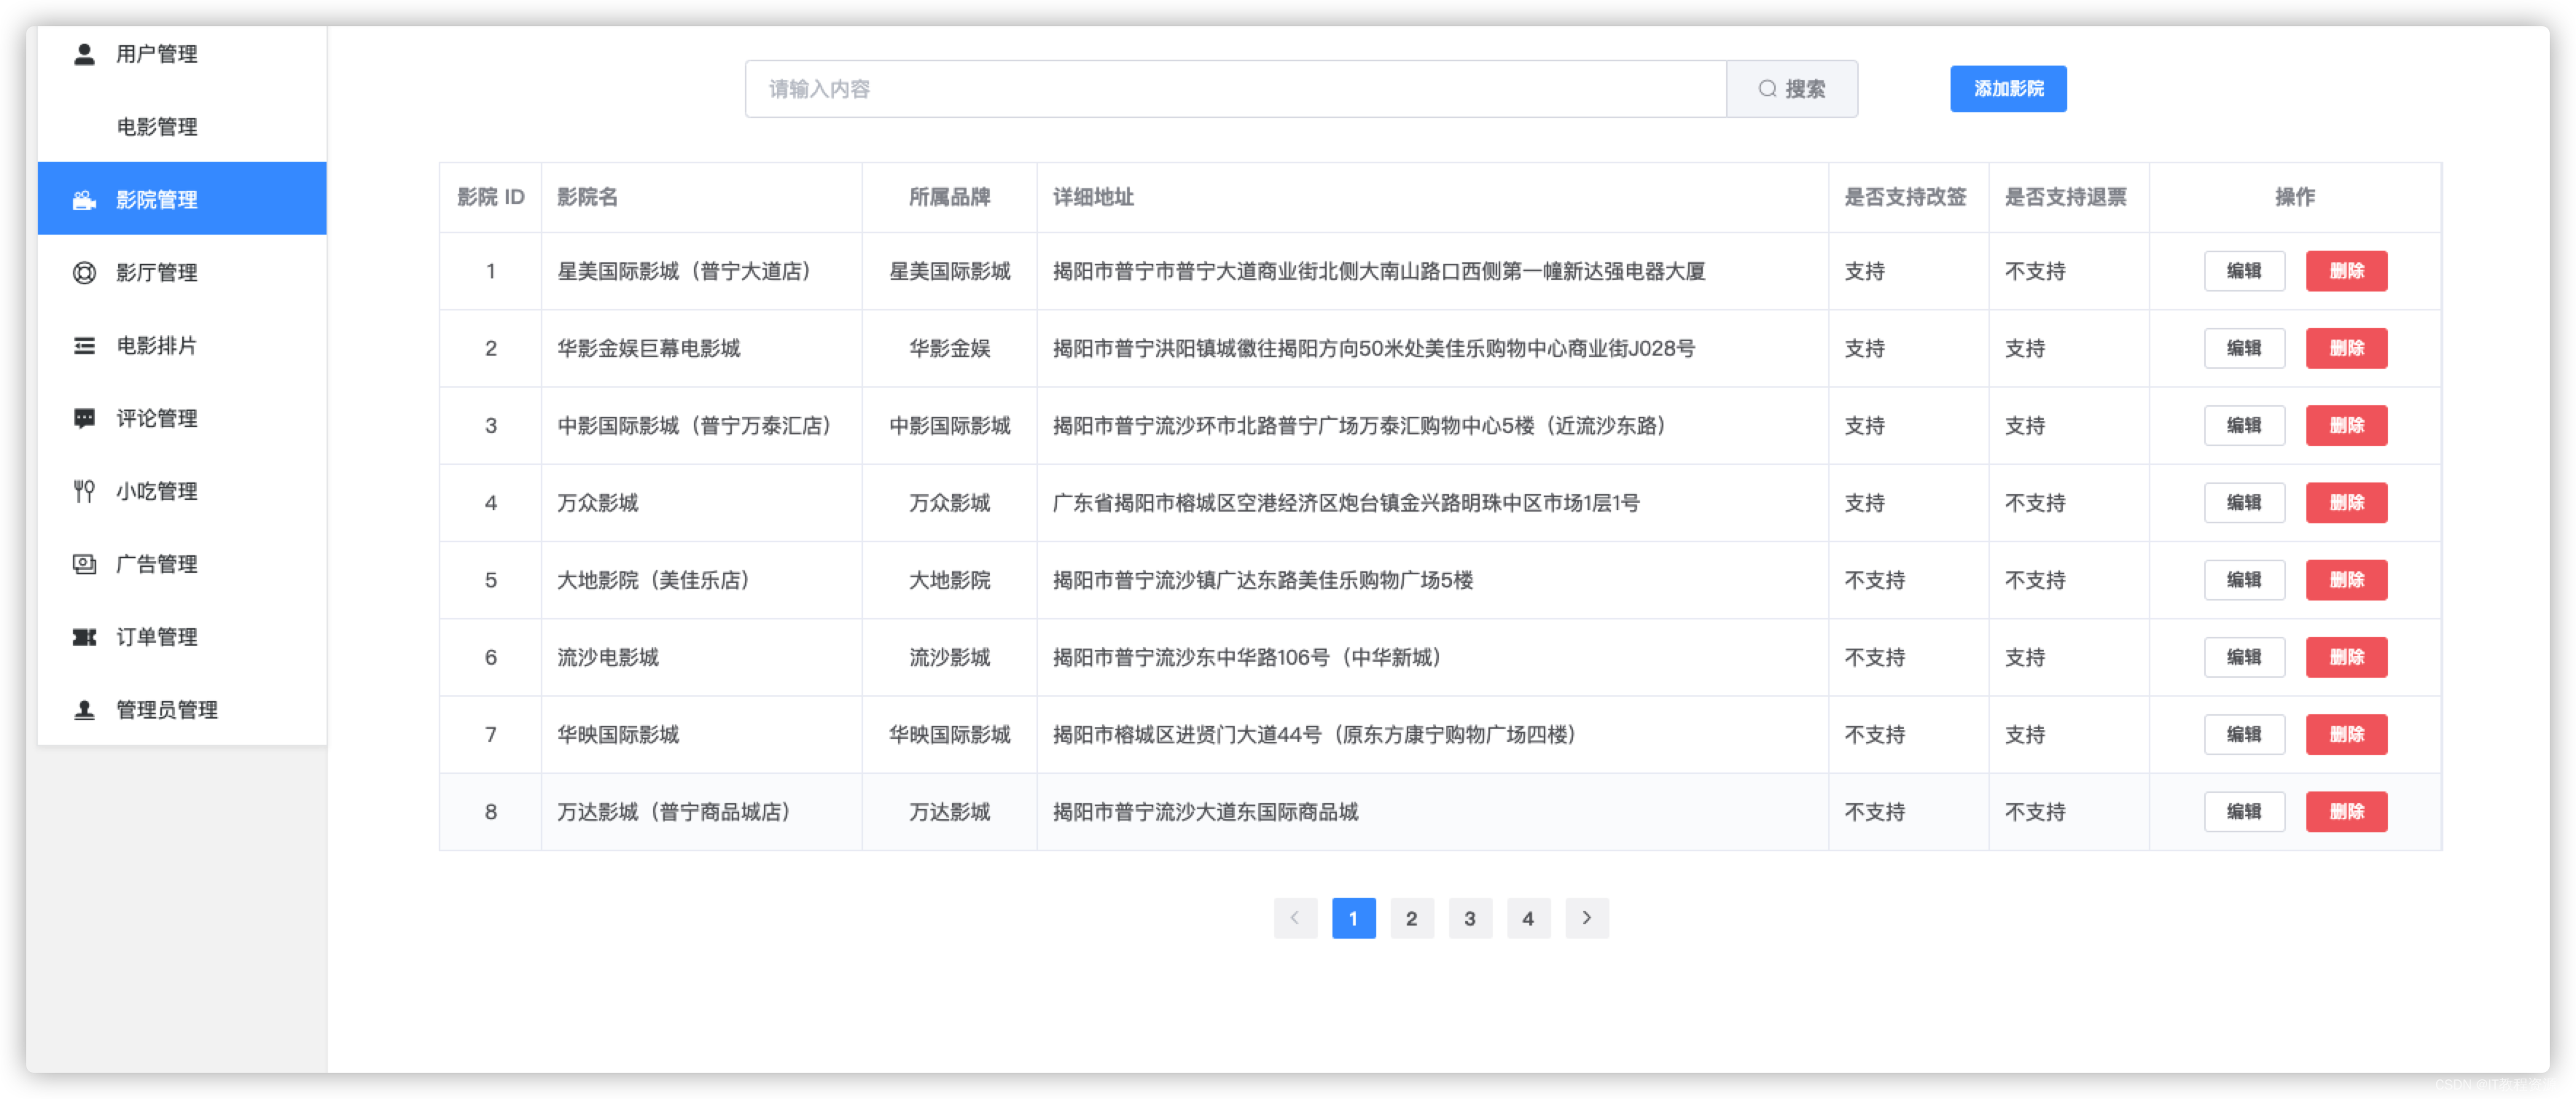Click the cinema management camera icon
The height and width of the screenshot is (1099, 2576).
click(x=84, y=200)
